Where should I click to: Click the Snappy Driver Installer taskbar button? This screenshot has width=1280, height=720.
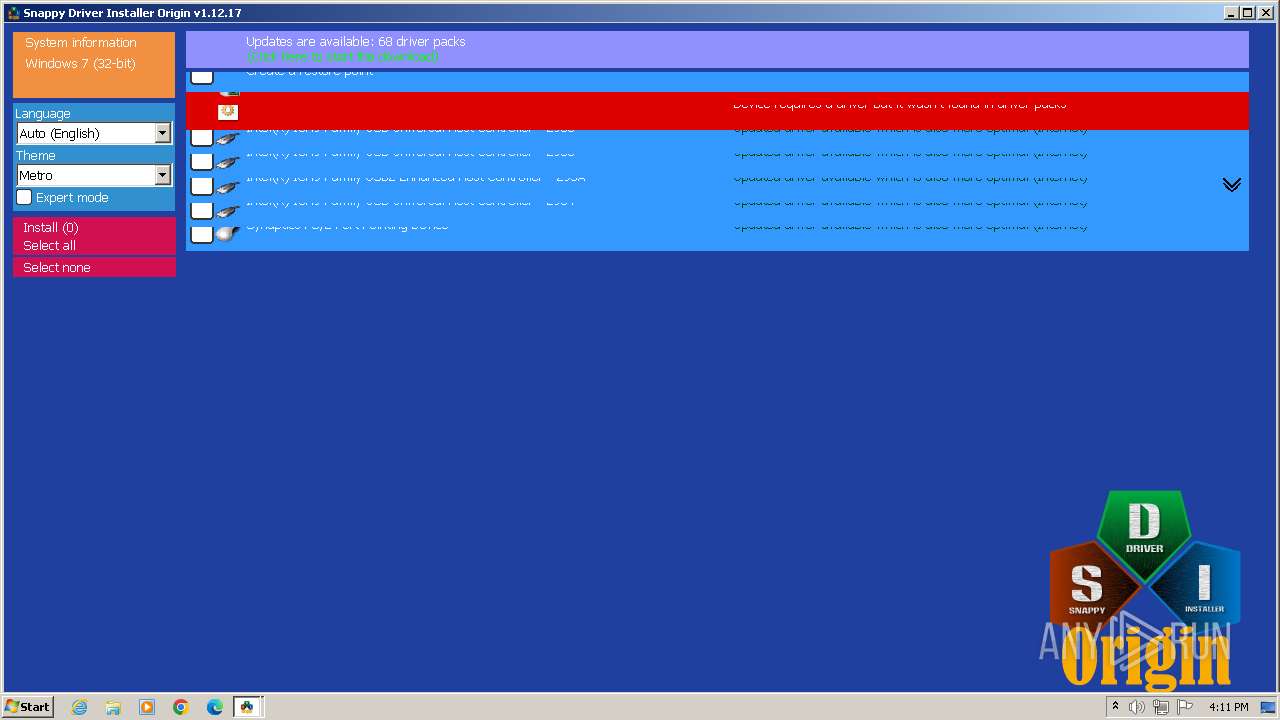[247, 707]
